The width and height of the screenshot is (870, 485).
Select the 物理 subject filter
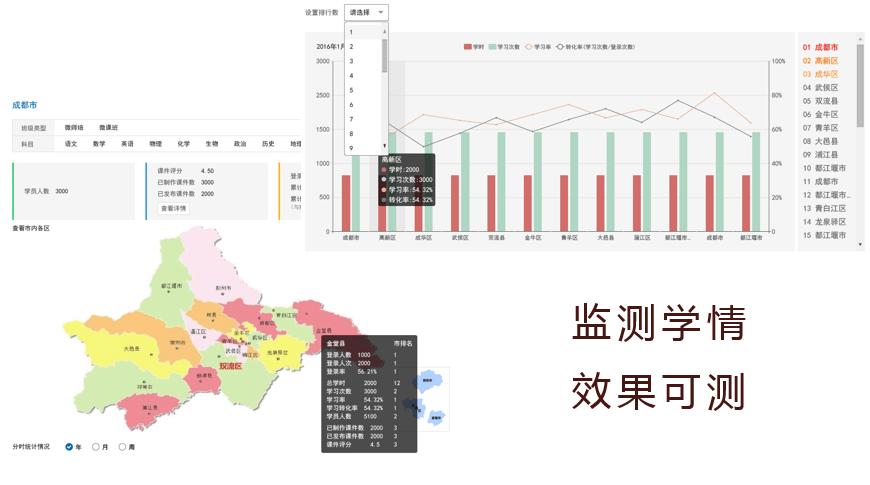[x=155, y=144]
